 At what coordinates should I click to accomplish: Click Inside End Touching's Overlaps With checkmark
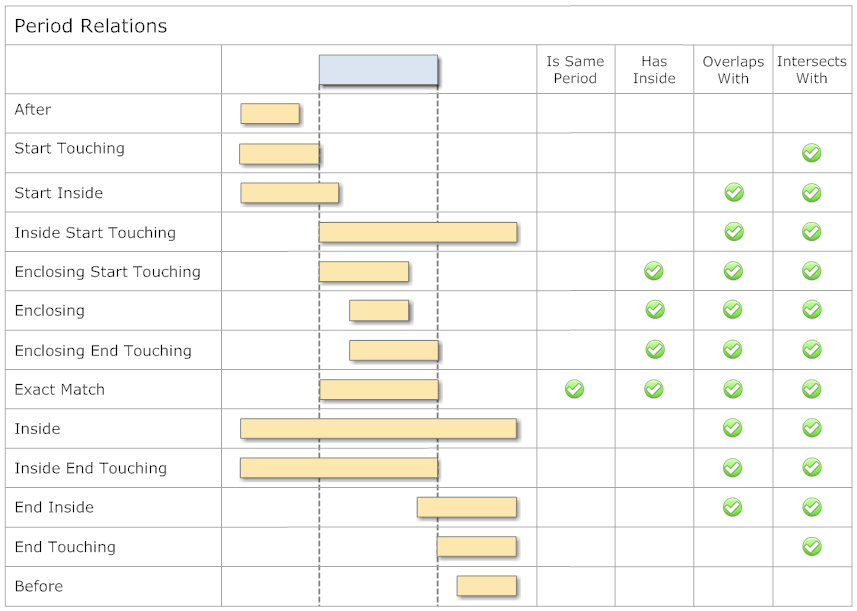[733, 468]
